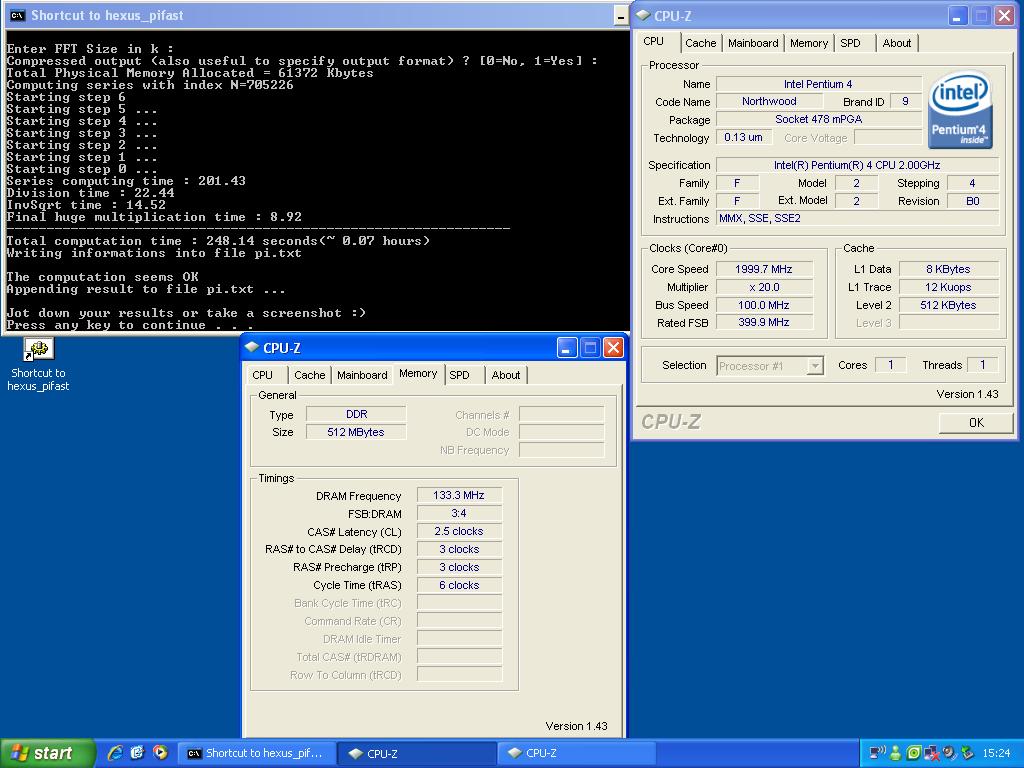Click the memory Size 512 MBytes field
Viewport: 1024px width, 768px height.
pyautogui.click(x=356, y=432)
